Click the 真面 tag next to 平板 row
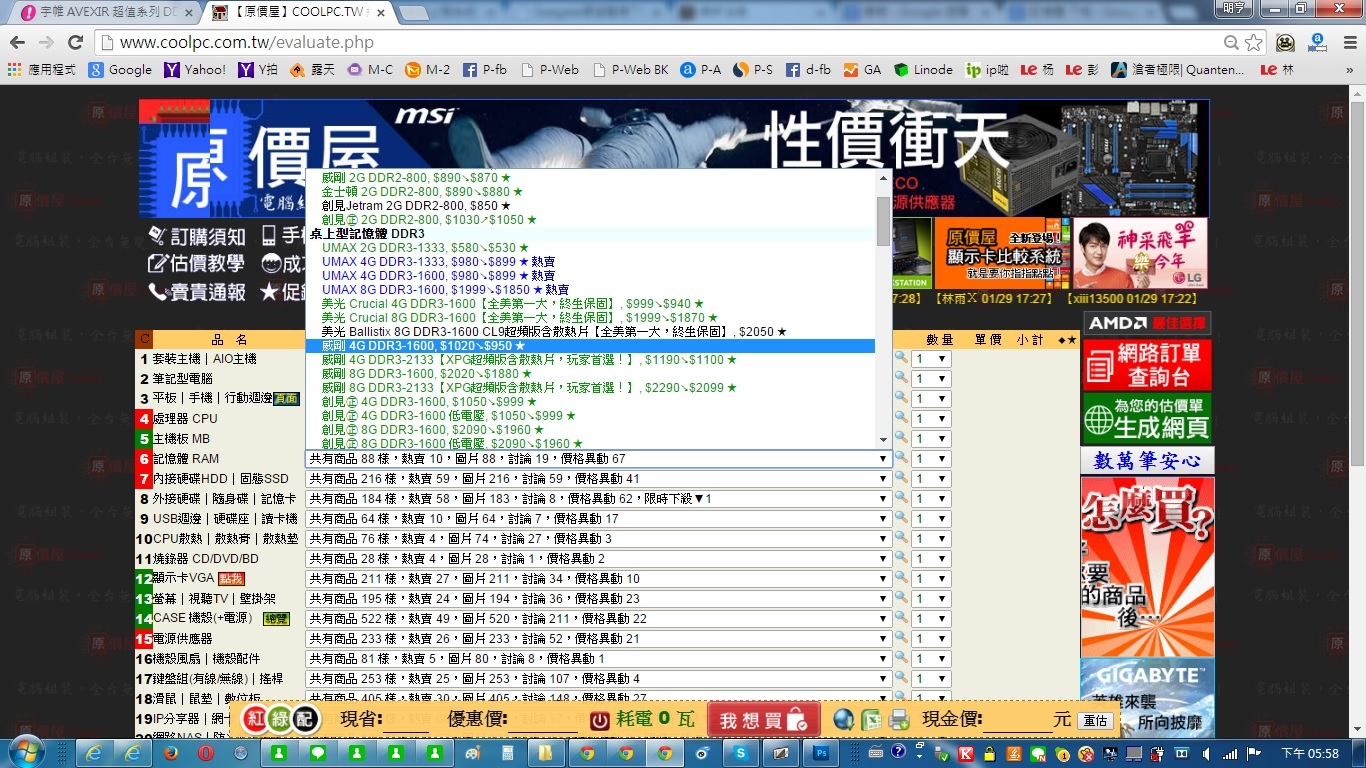Viewport: 1366px width, 768px height. pos(286,399)
